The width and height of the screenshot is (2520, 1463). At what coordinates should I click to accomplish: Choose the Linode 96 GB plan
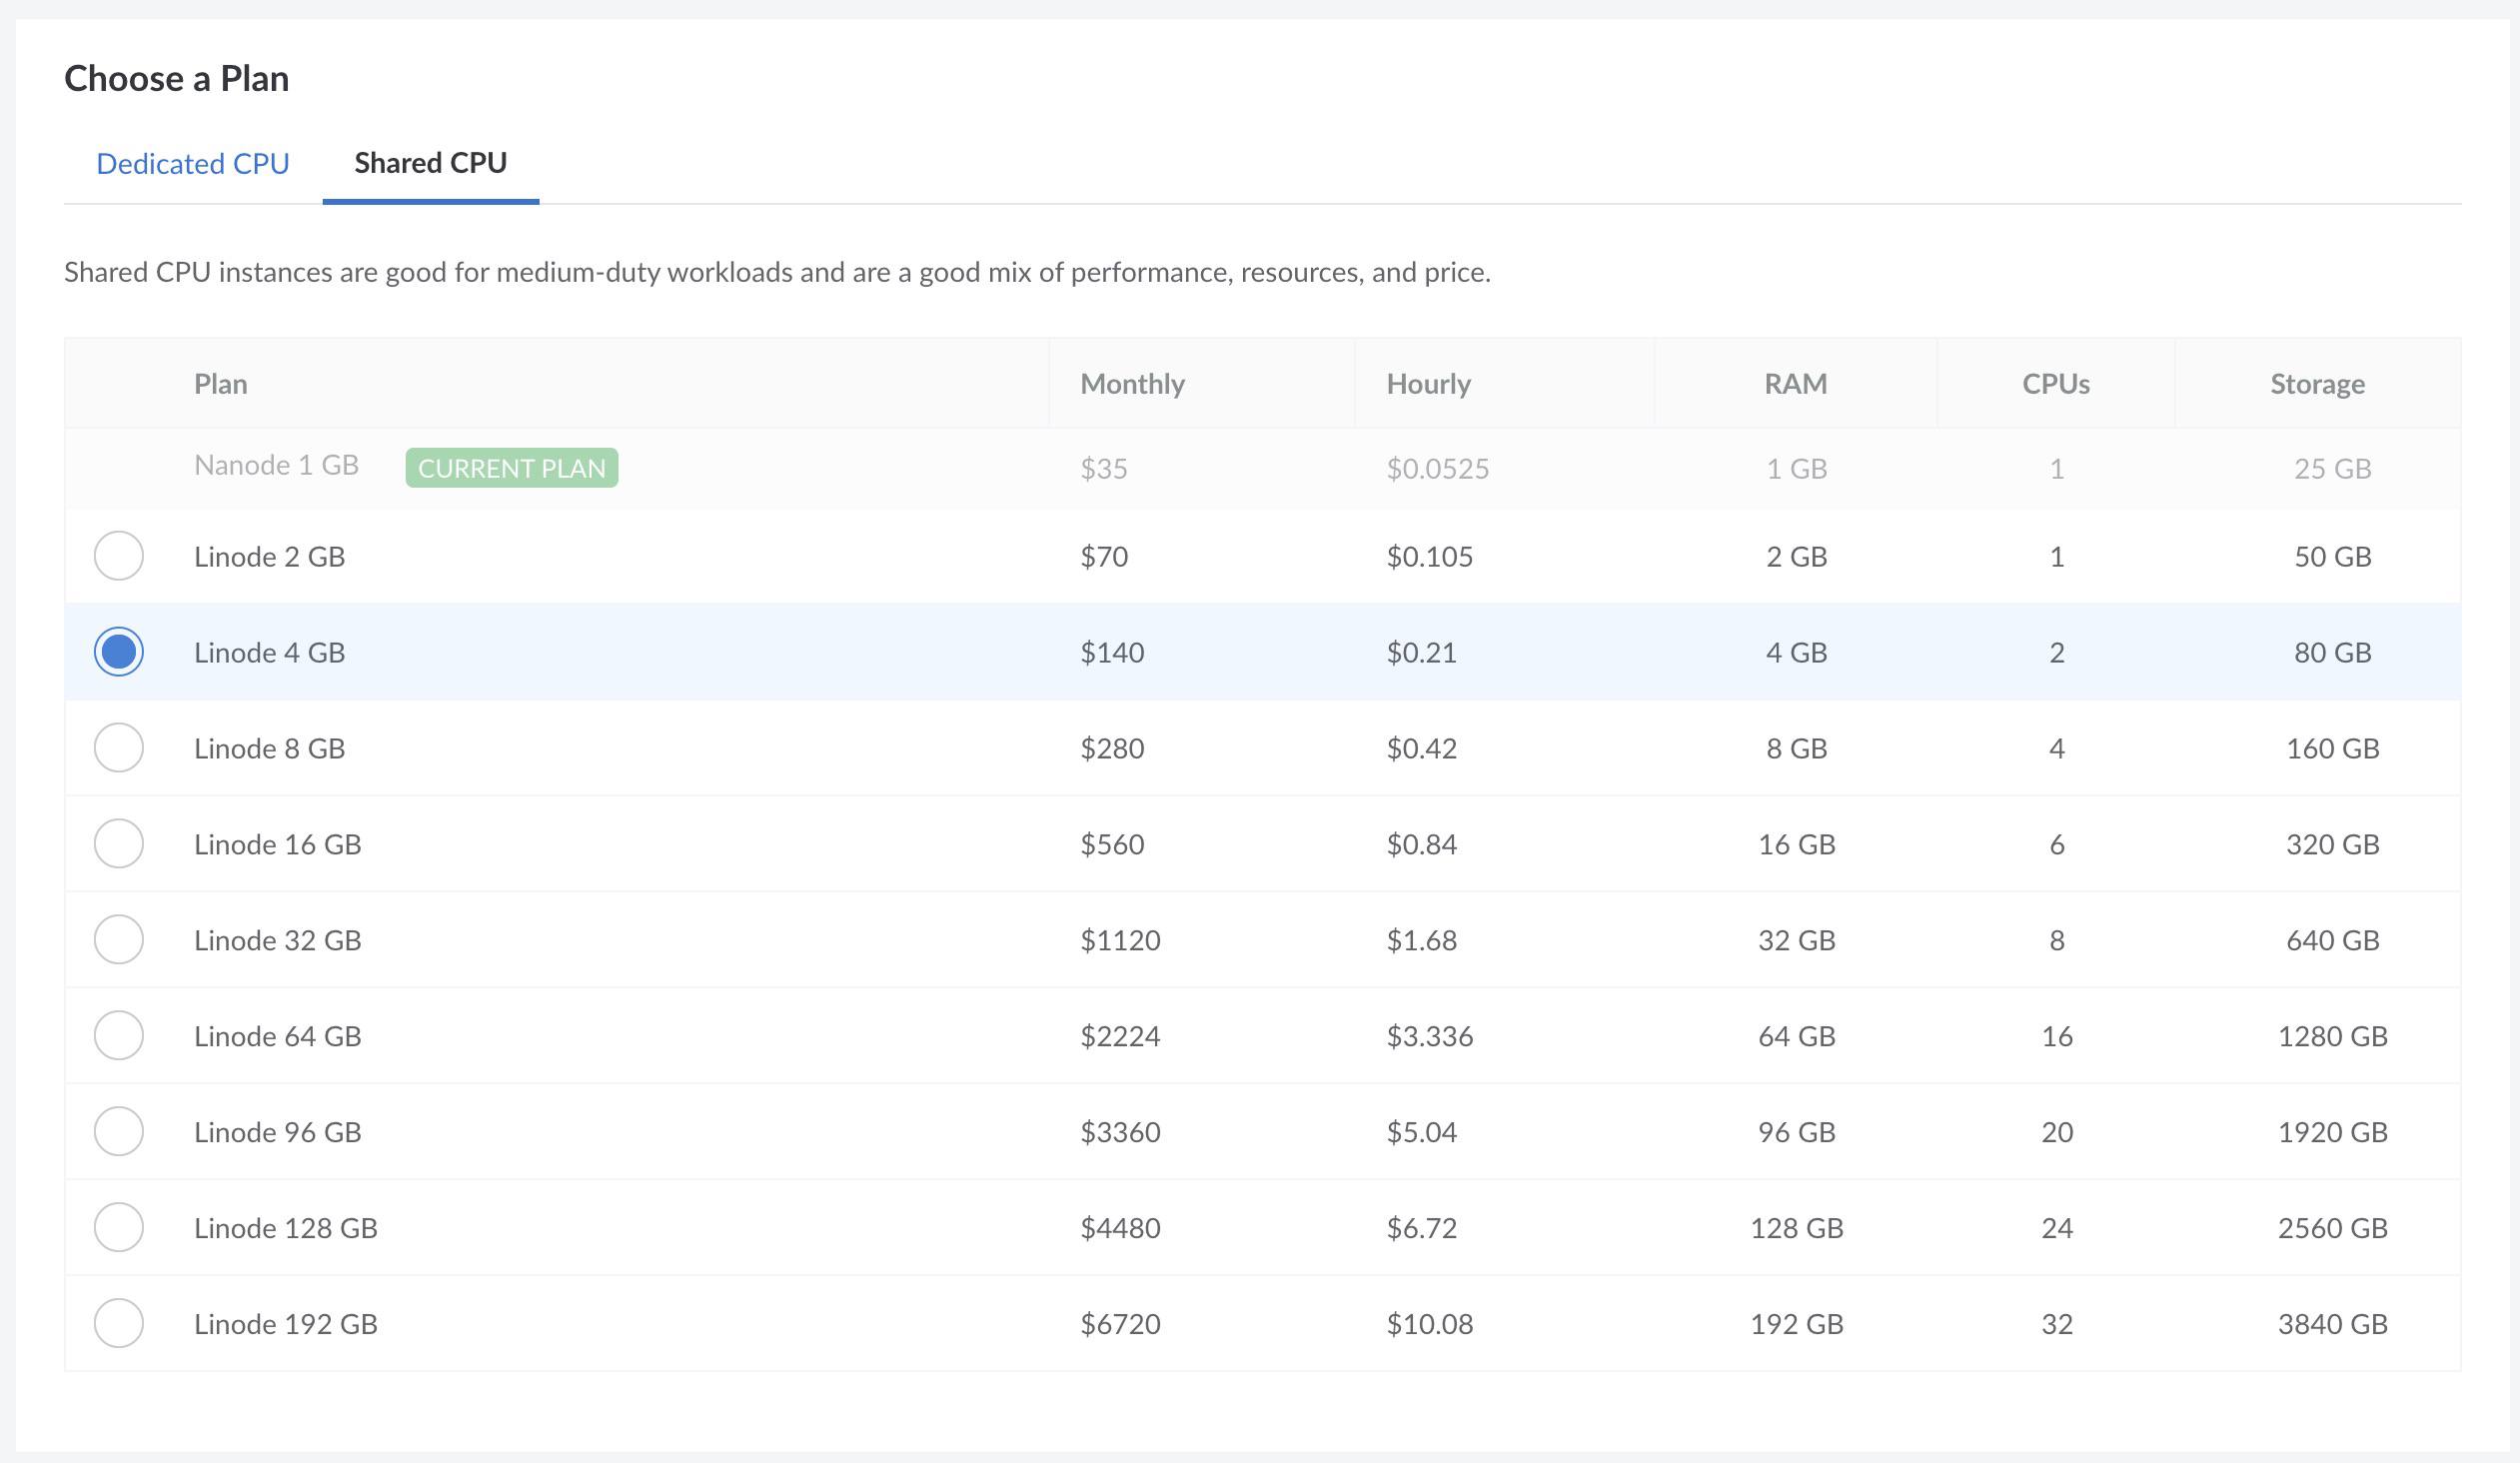(x=118, y=1131)
